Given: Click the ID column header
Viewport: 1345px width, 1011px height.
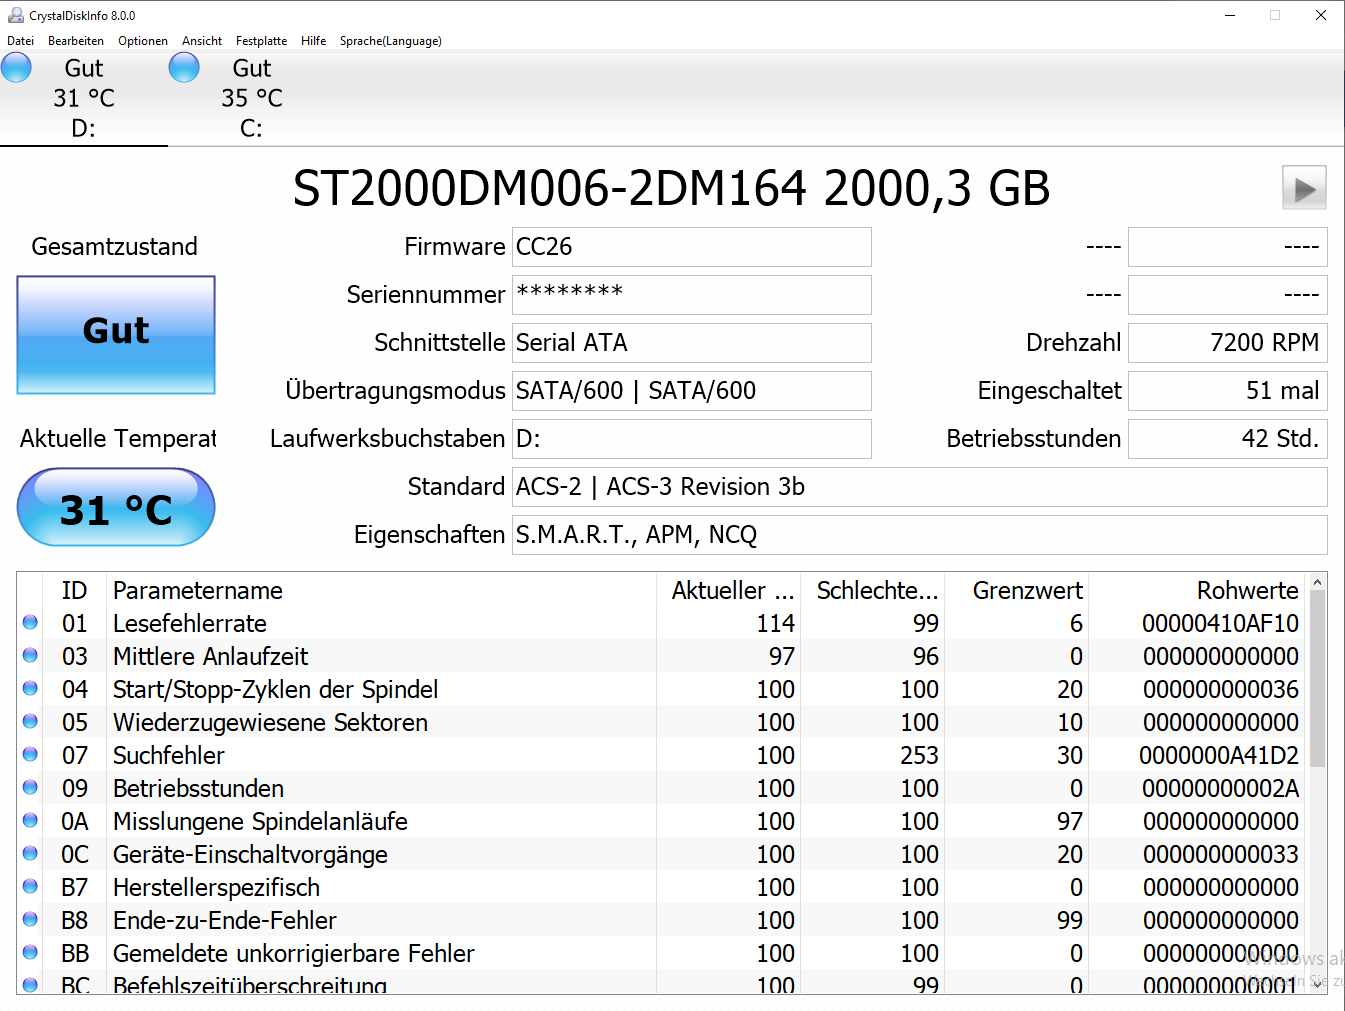Looking at the screenshot, I should click(x=75, y=590).
